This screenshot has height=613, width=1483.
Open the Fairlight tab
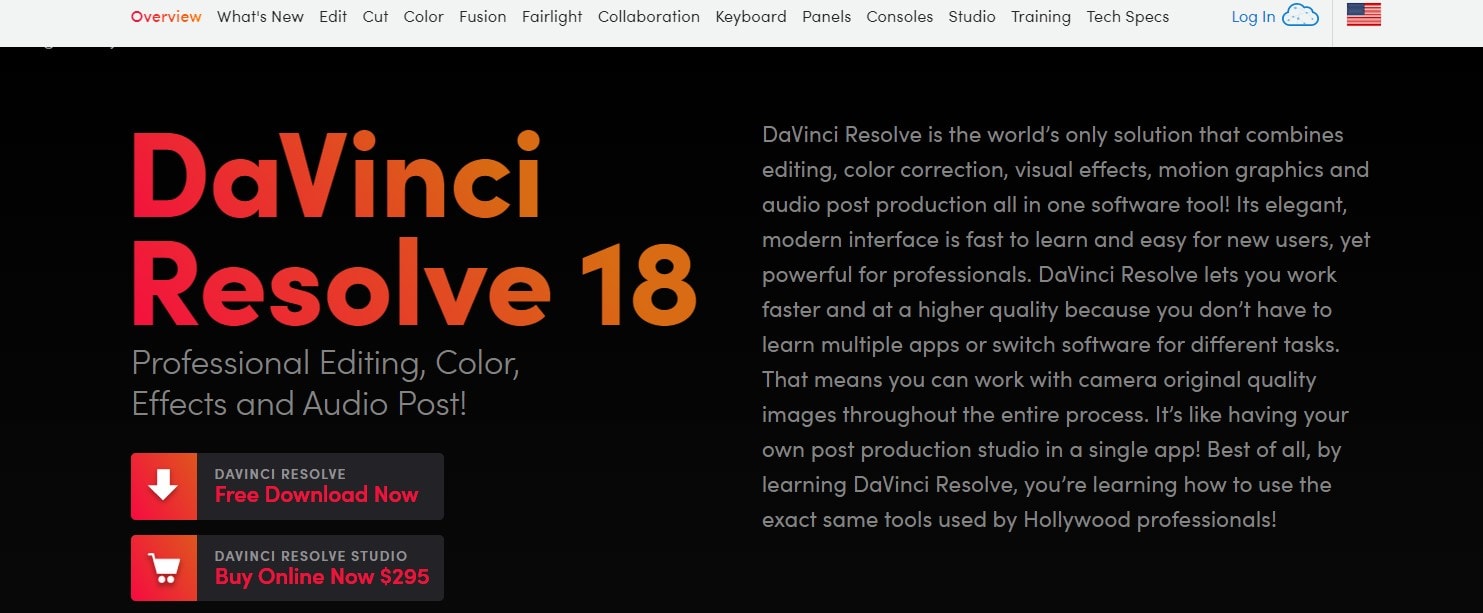[x=552, y=17]
